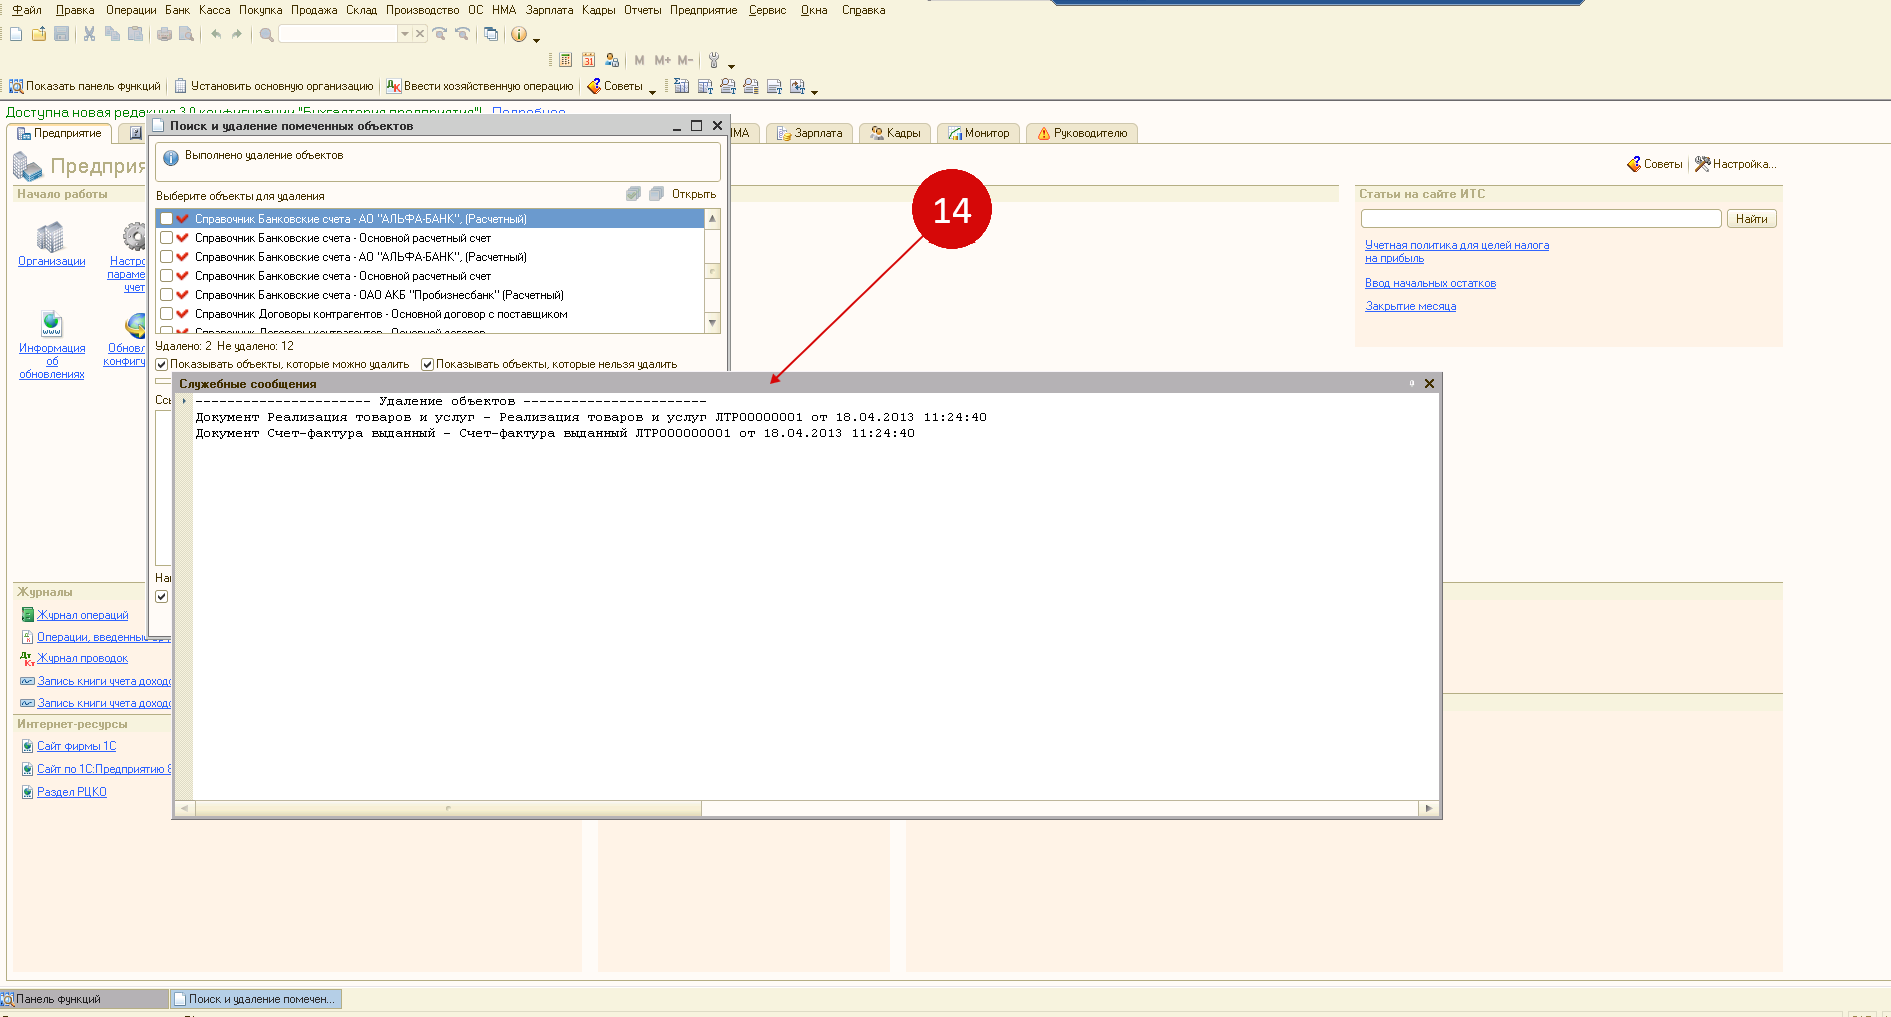The width and height of the screenshot is (1891, 1017).
Task: Tick checkbox for Основной договор с поставщиком
Action: click(x=166, y=314)
